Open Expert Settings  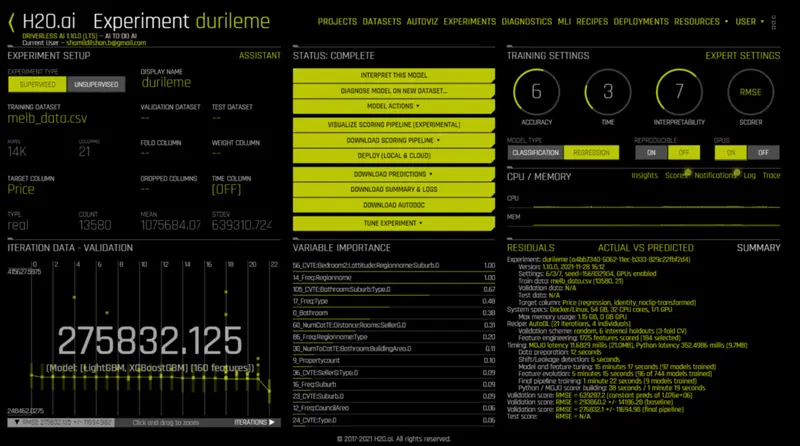point(742,56)
